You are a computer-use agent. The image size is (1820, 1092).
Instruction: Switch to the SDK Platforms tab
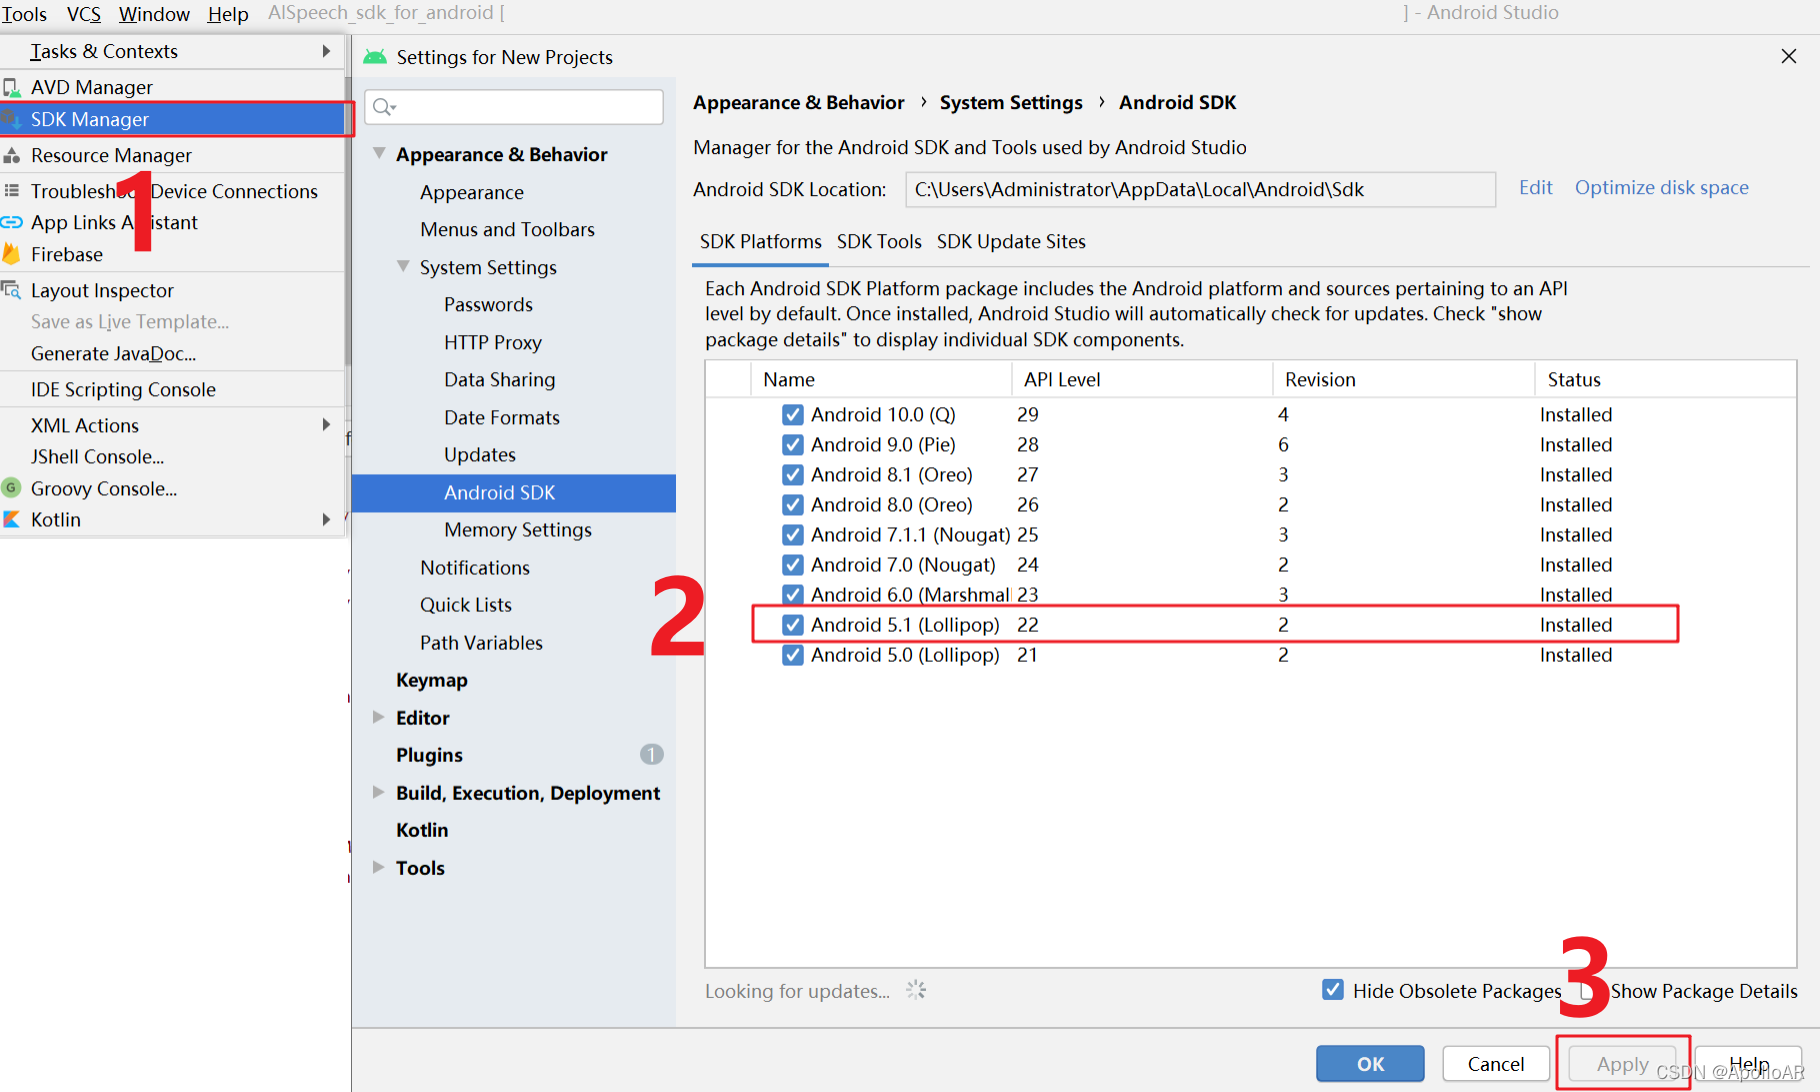[761, 242]
